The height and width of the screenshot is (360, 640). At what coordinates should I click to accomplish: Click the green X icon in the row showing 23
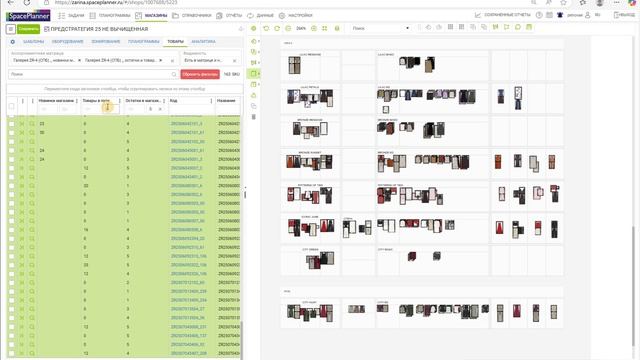(22, 124)
